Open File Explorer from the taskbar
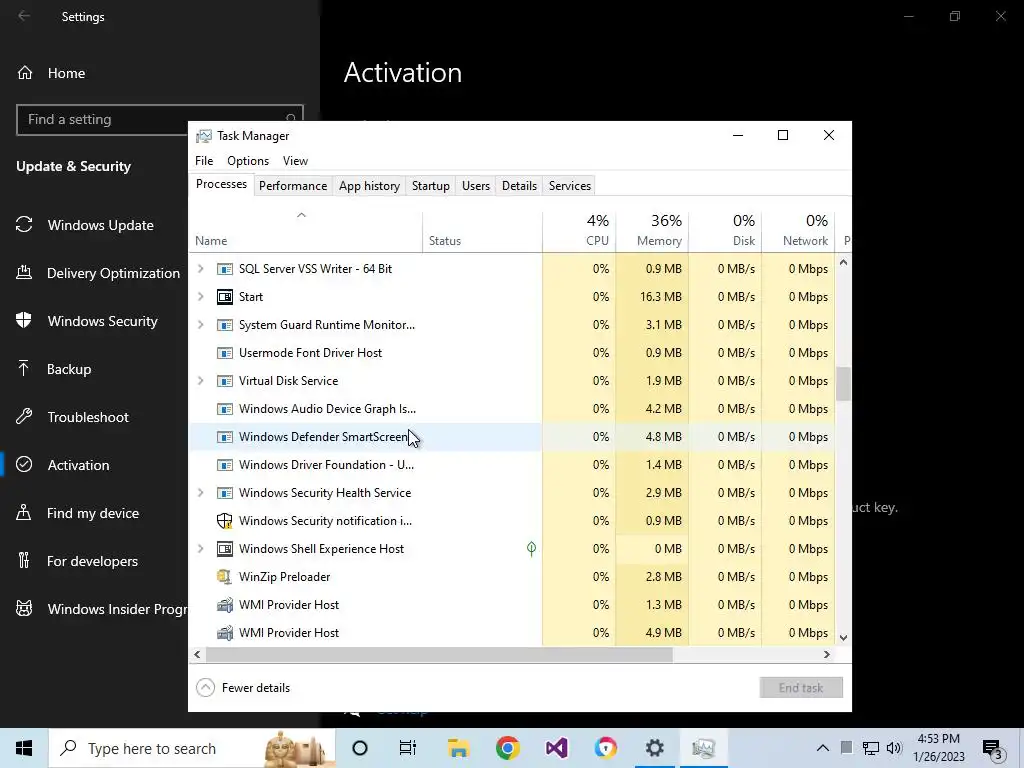 coord(458,748)
